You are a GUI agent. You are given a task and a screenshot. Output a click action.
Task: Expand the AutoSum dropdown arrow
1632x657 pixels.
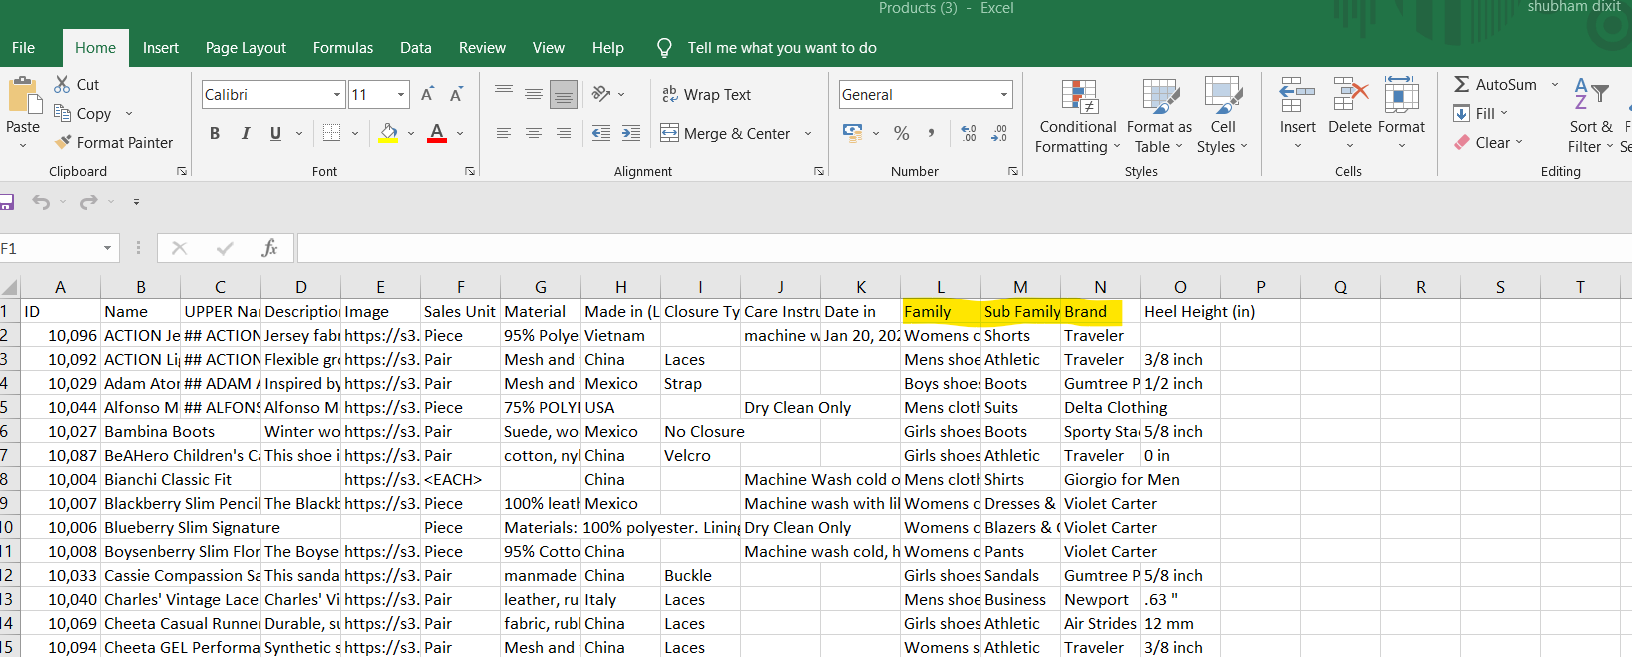1554,85
